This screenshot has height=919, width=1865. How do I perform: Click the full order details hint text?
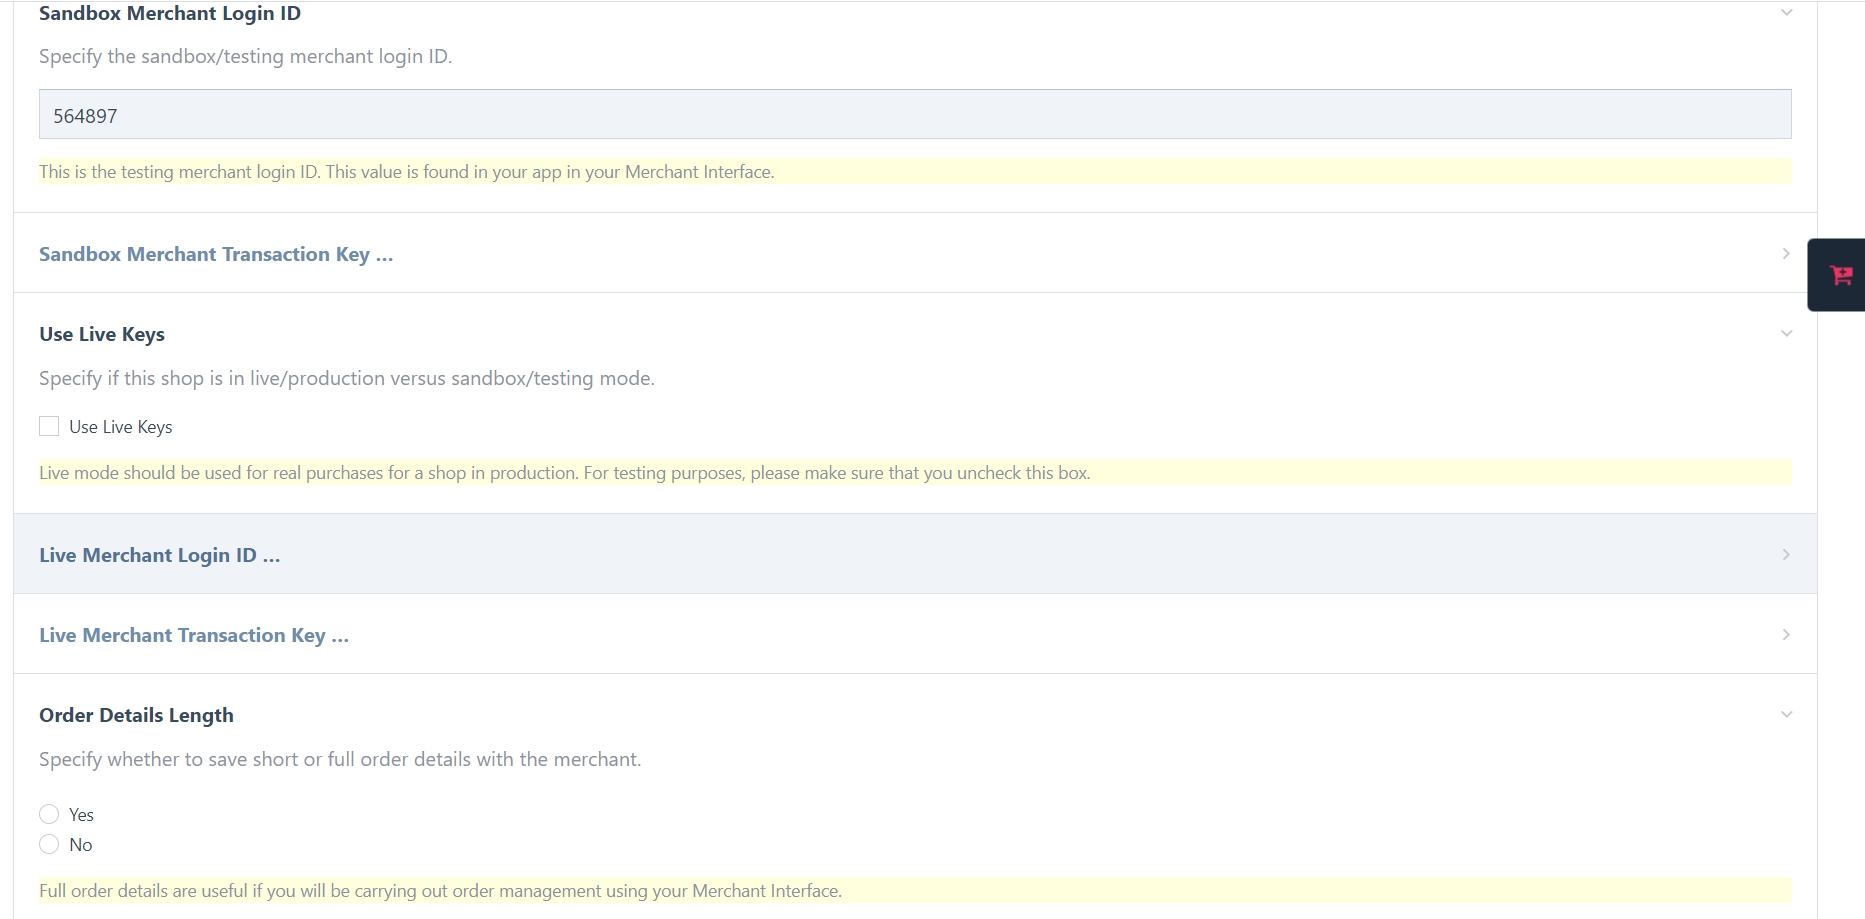pyautogui.click(x=441, y=891)
